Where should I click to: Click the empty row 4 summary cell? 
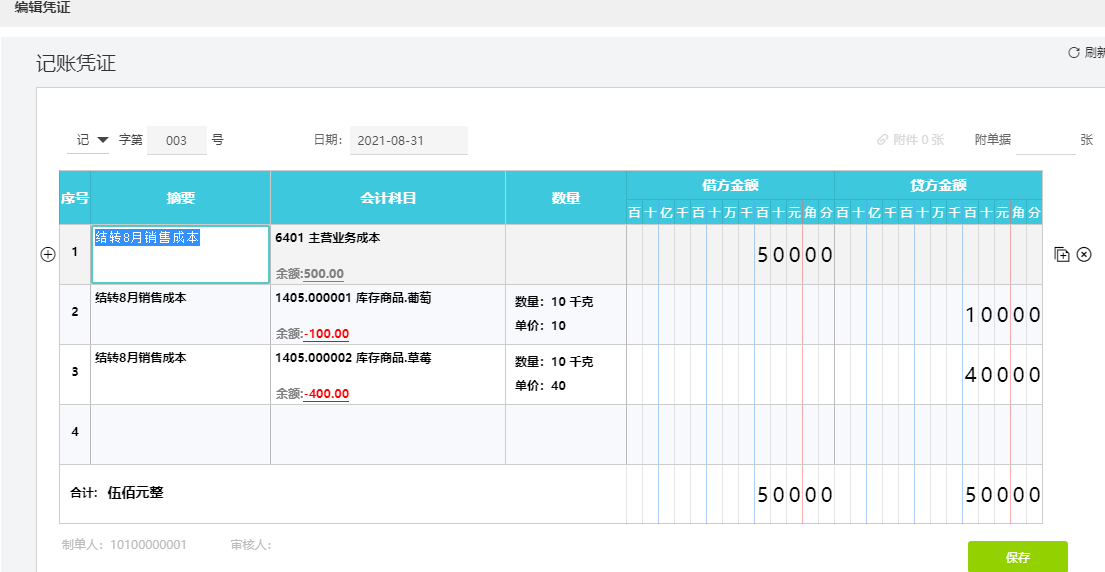point(180,434)
